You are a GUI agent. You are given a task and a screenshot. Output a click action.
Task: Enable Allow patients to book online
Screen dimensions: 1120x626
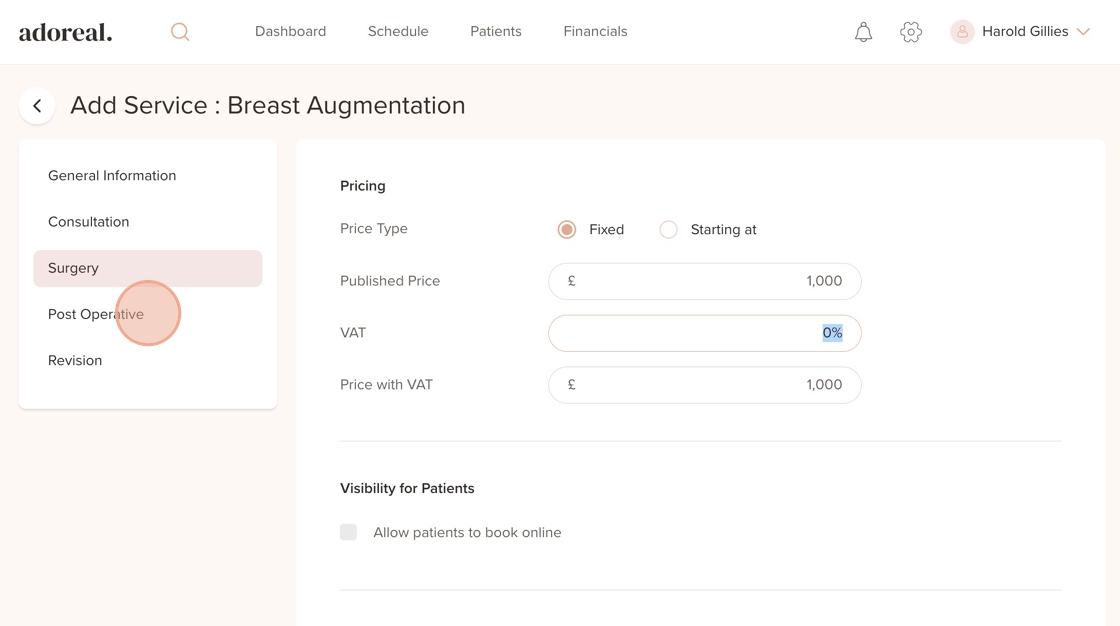coord(348,532)
